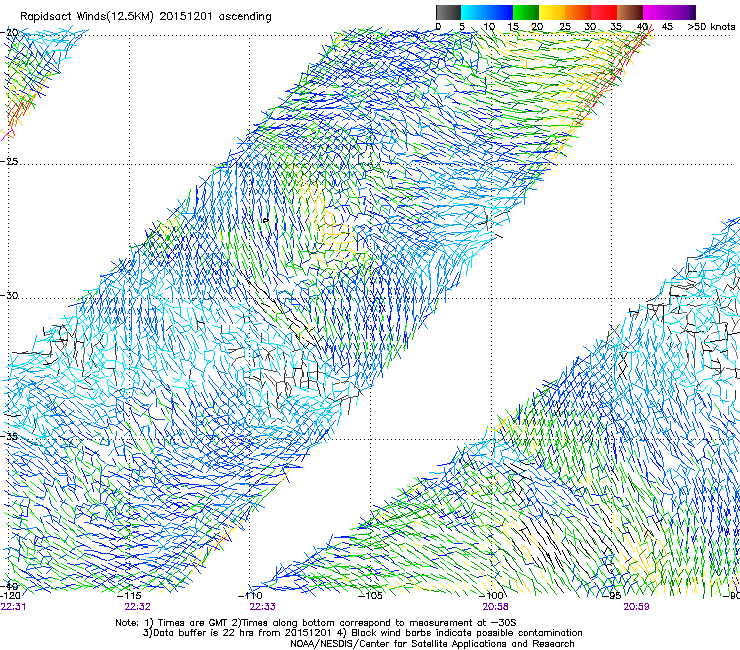The image size is (740, 650).
Task: Click the -105 longitude axis label
Action: 370,595
